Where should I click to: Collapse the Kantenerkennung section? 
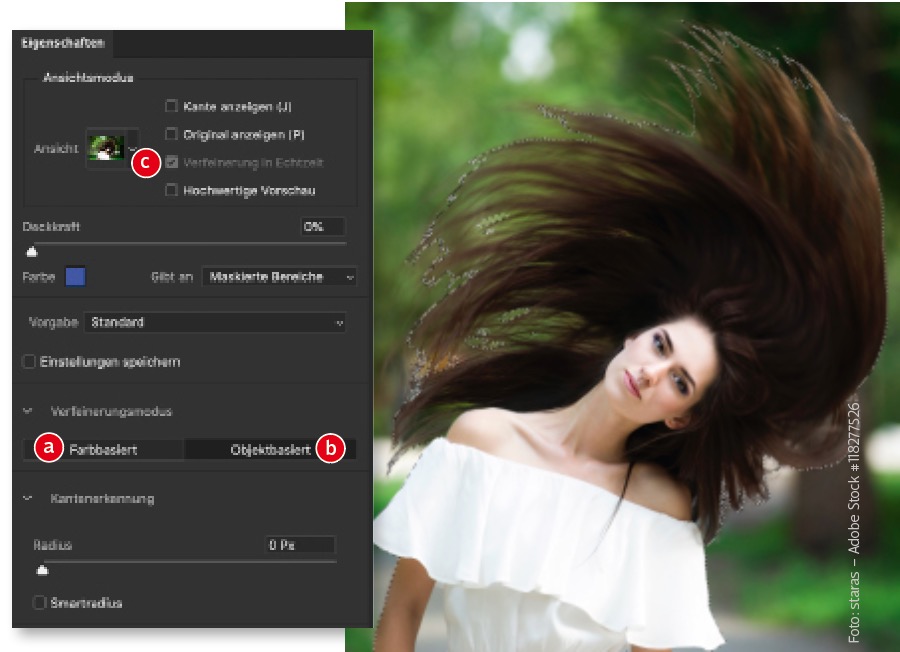28,498
